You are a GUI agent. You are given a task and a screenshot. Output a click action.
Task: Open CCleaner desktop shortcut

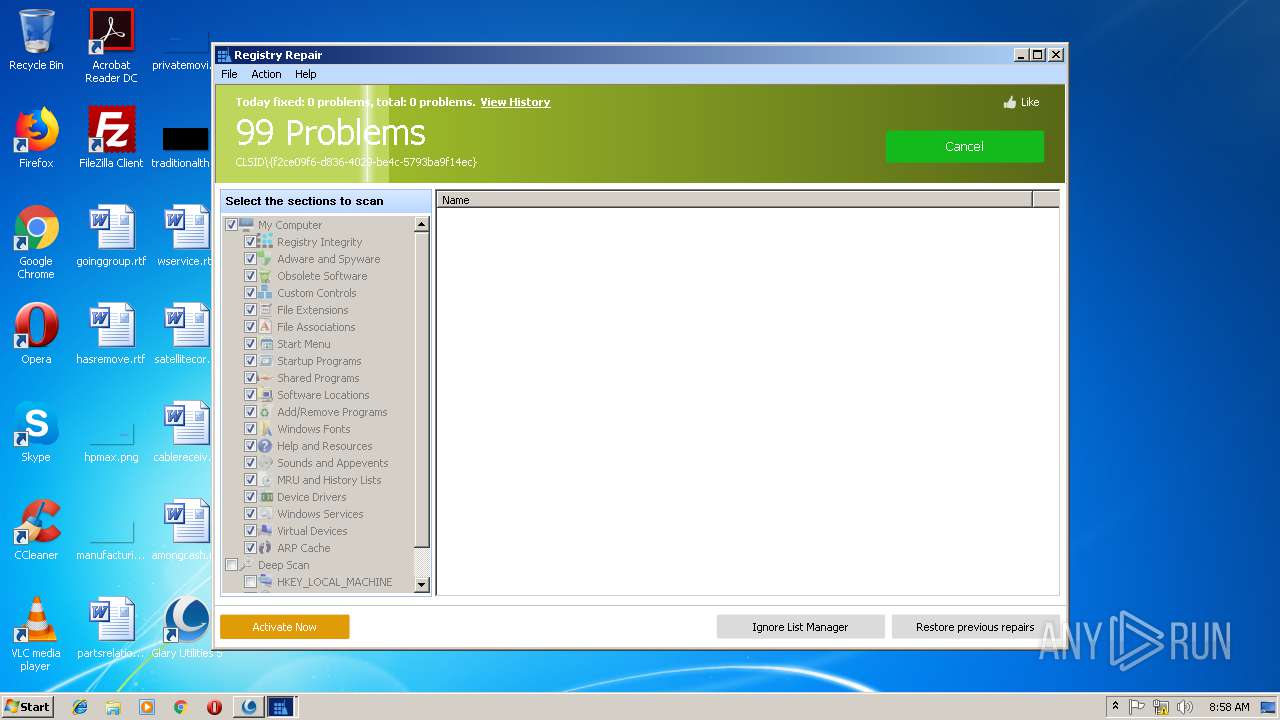(x=36, y=531)
